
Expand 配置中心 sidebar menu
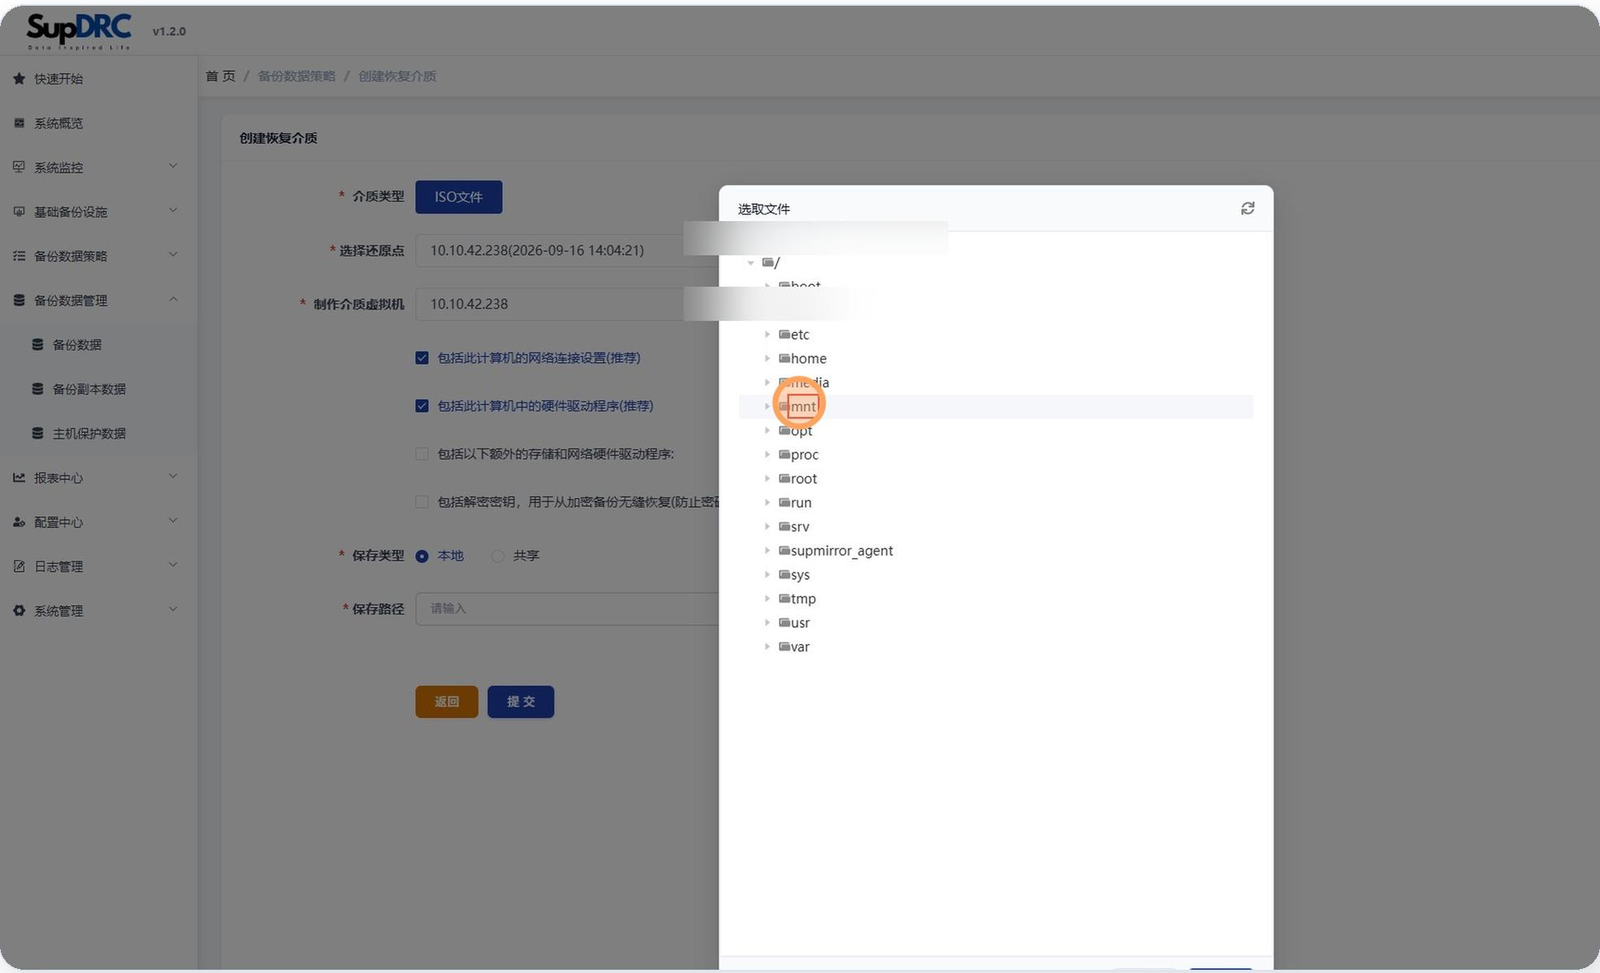click(x=98, y=522)
